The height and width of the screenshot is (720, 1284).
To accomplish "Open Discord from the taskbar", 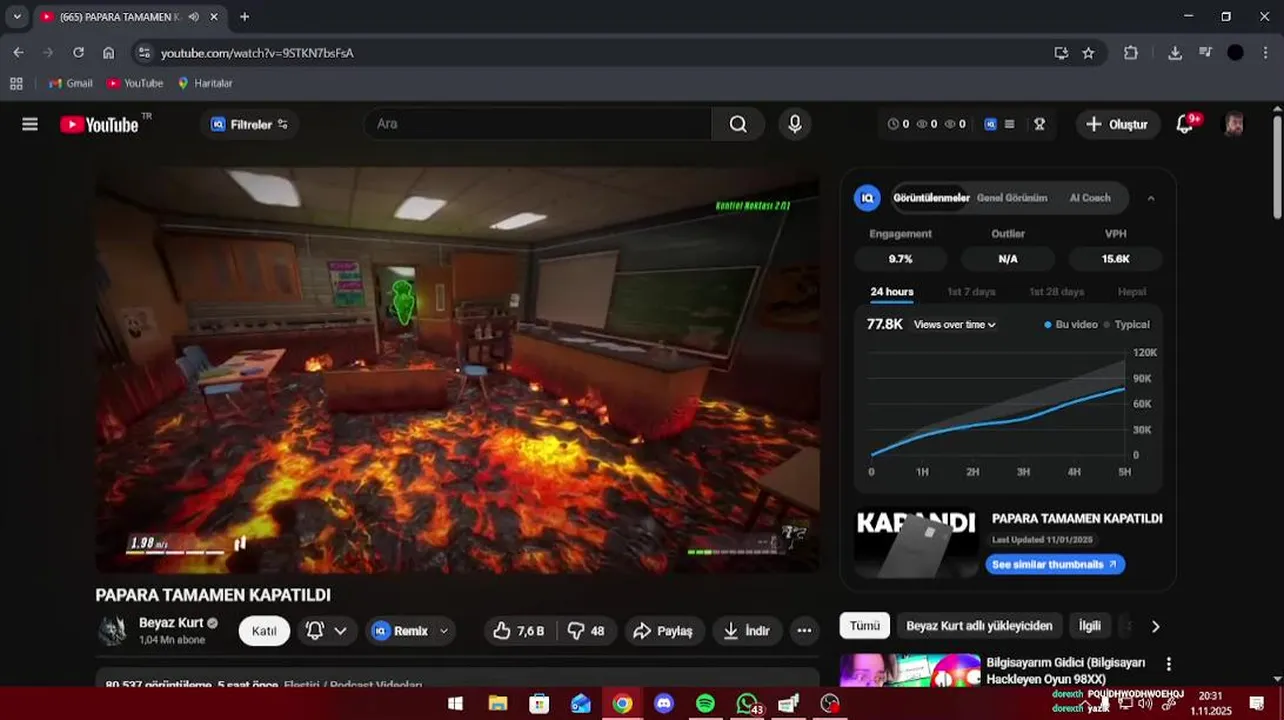I will pyautogui.click(x=664, y=704).
